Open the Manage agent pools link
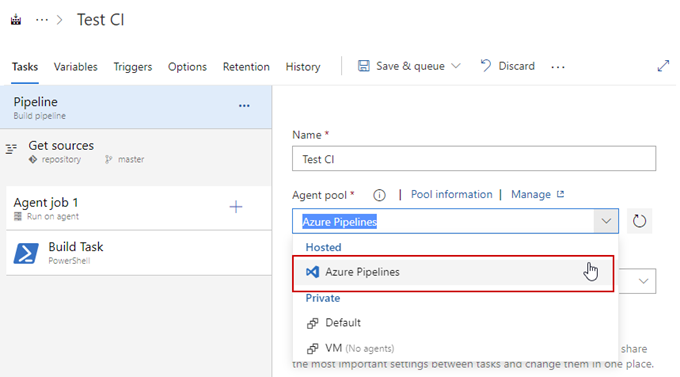680x377 pixels. coord(531,194)
